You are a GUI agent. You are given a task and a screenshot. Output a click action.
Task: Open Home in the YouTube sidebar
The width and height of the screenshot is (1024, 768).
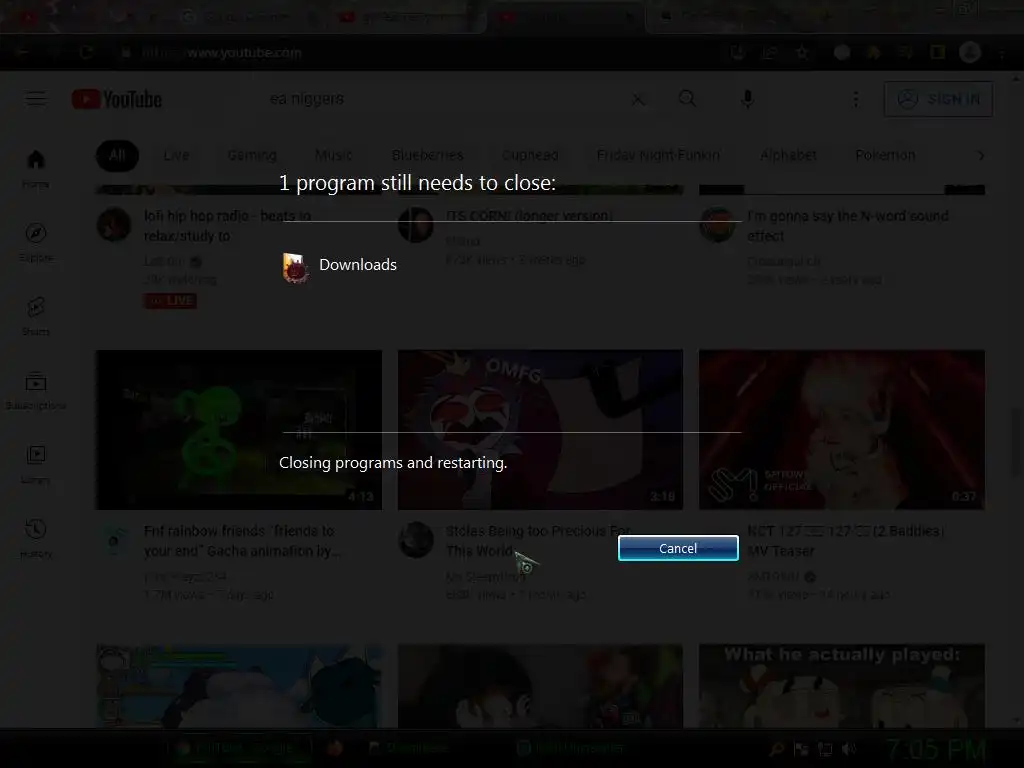(36, 168)
